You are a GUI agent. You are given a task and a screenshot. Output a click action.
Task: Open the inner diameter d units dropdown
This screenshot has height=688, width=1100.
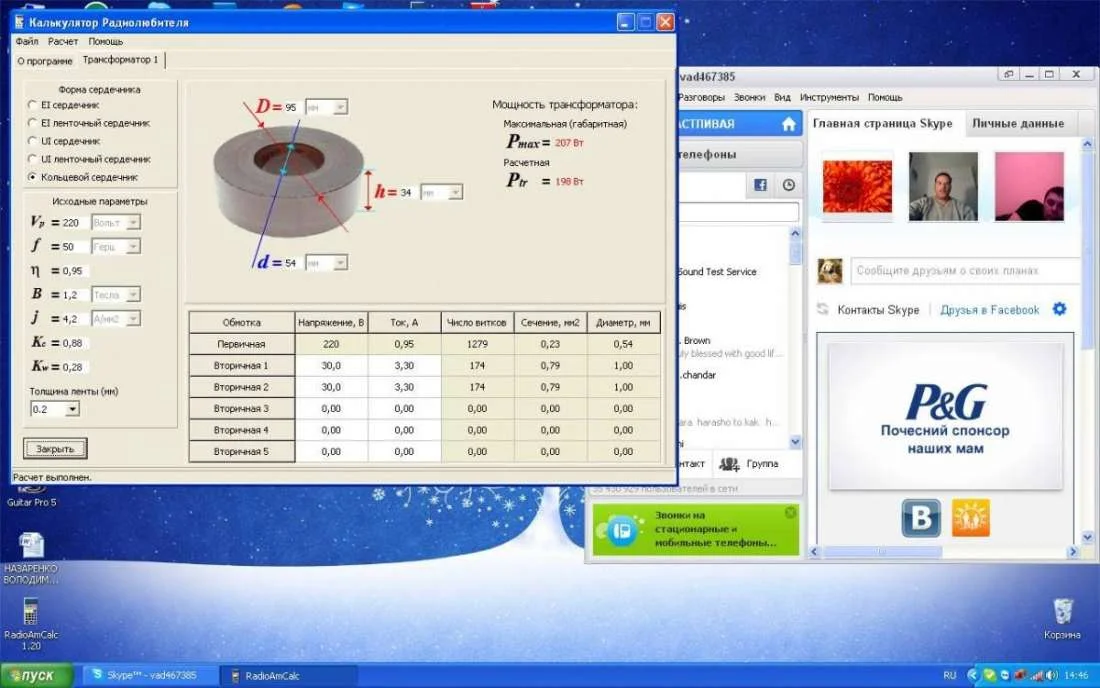pos(340,263)
